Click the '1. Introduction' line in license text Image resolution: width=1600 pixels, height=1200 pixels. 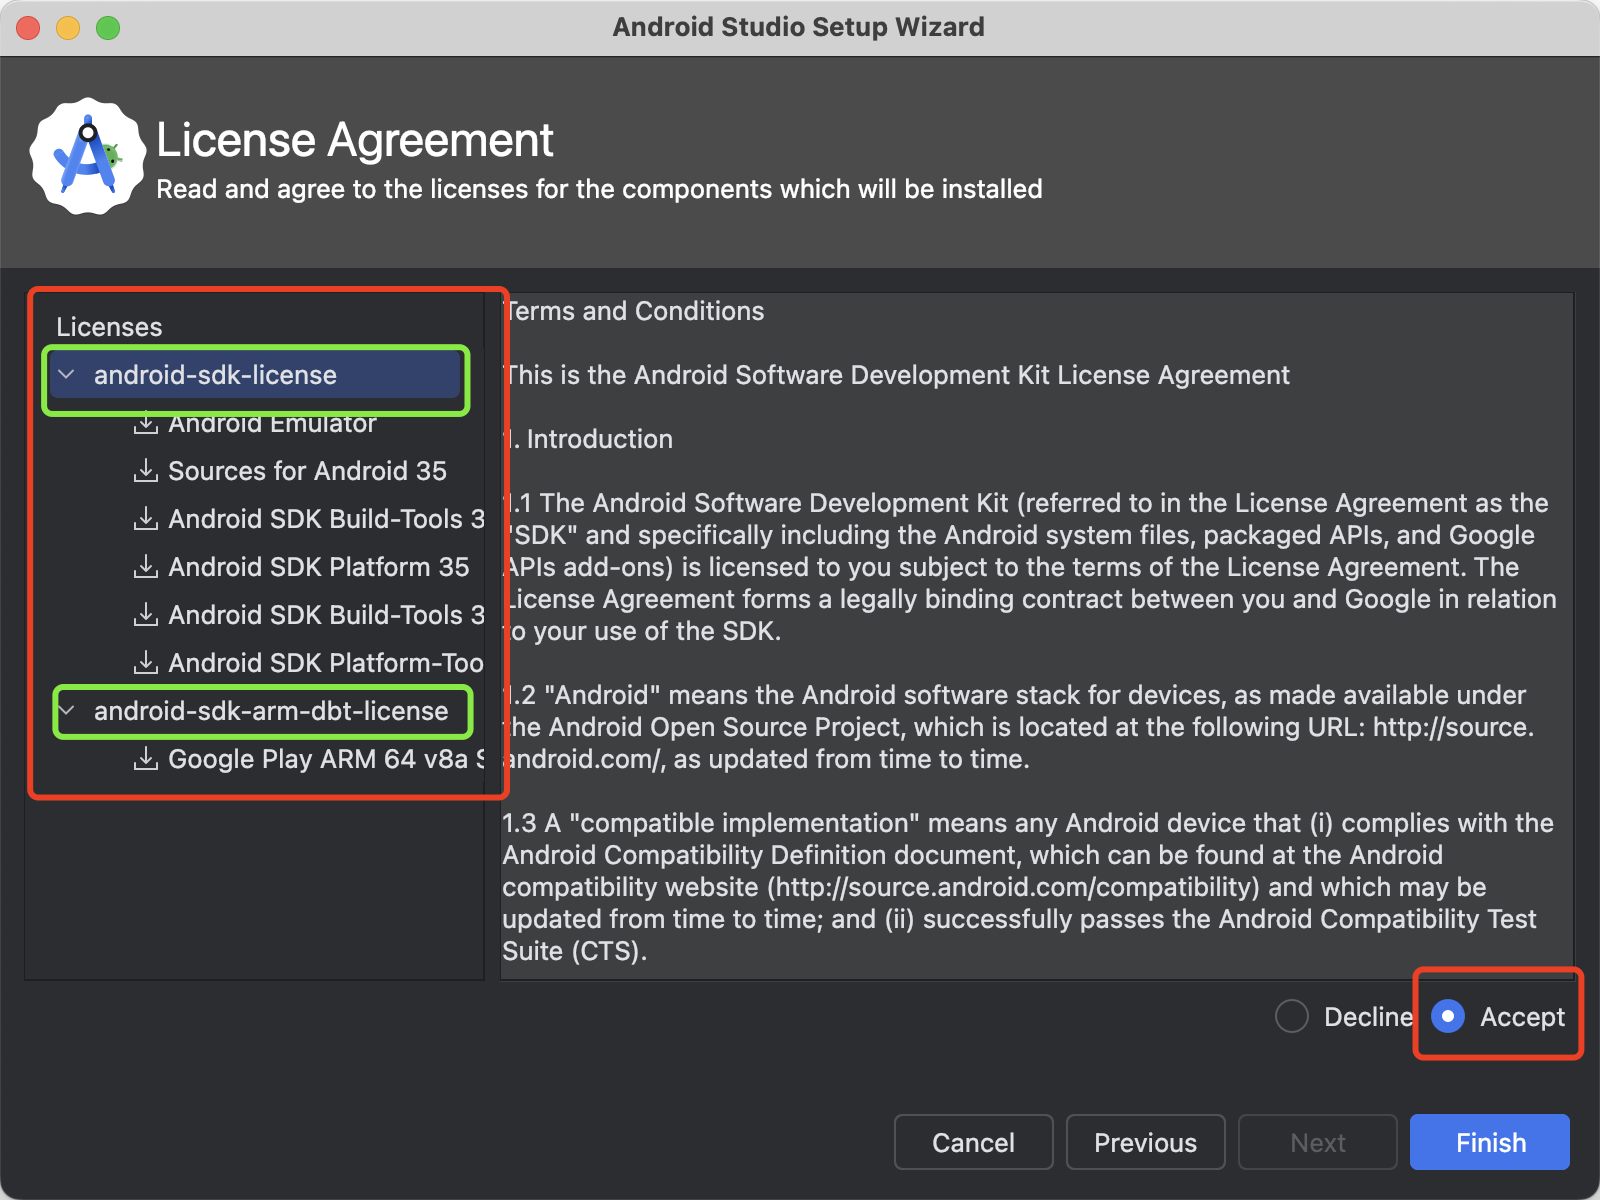pyautogui.click(x=588, y=439)
